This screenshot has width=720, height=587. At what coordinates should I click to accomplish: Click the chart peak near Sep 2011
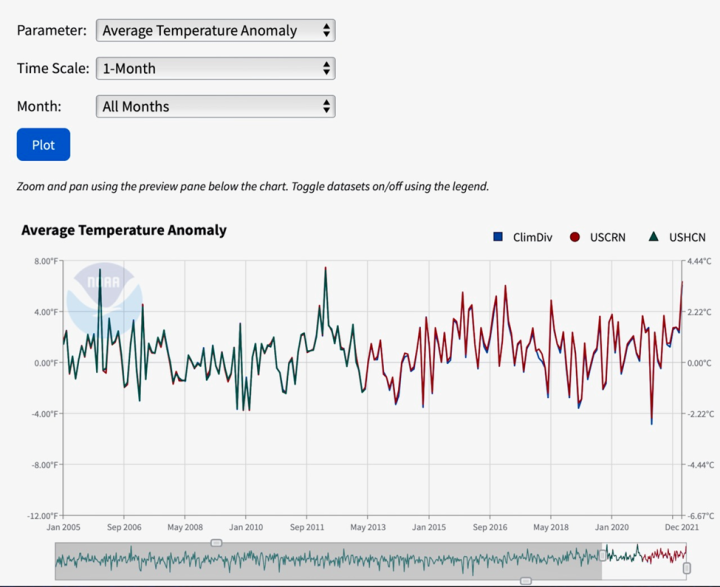tap(325, 268)
